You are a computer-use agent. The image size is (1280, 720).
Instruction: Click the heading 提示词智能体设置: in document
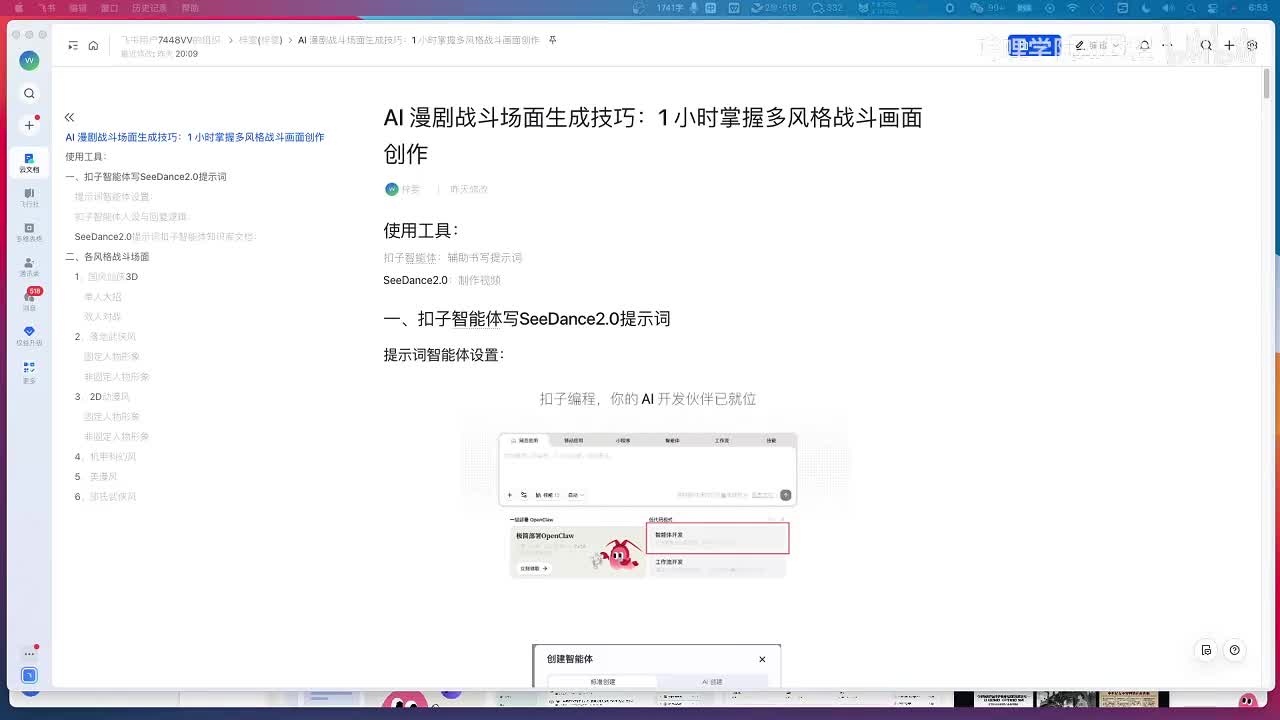point(444,355)
